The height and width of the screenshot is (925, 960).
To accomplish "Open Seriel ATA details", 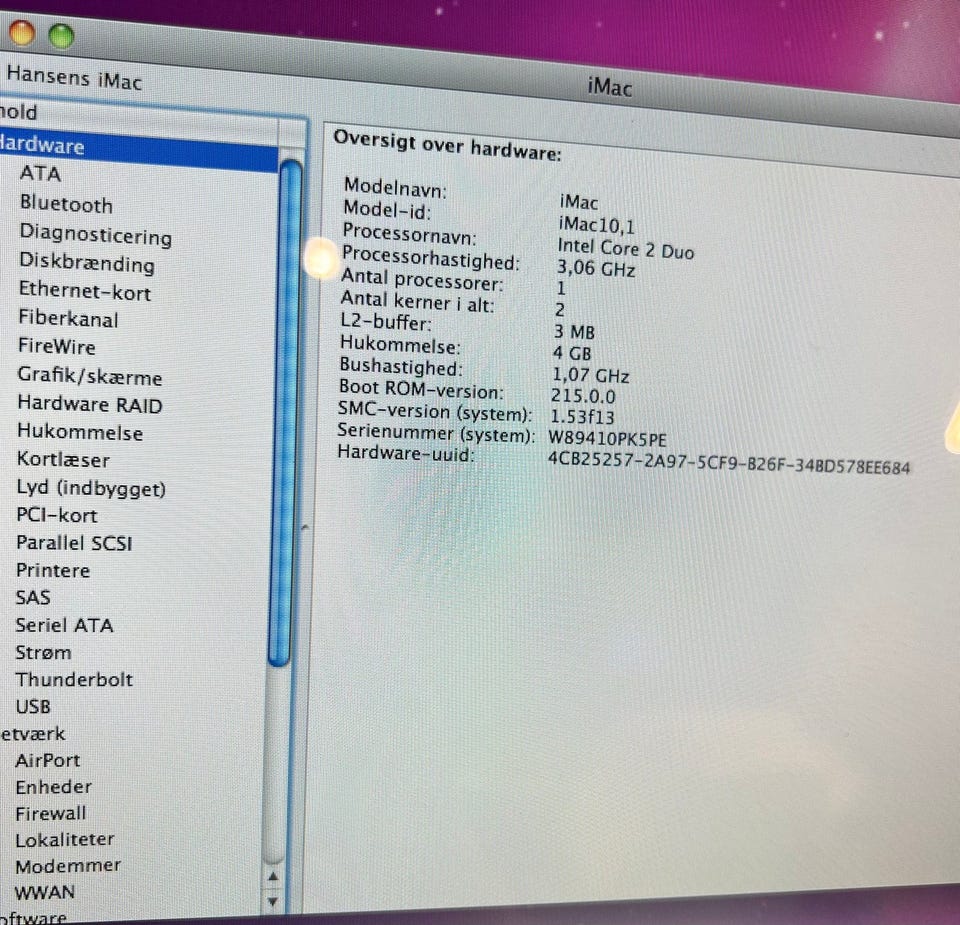I will pyautogui.click(x=64, y=625).
